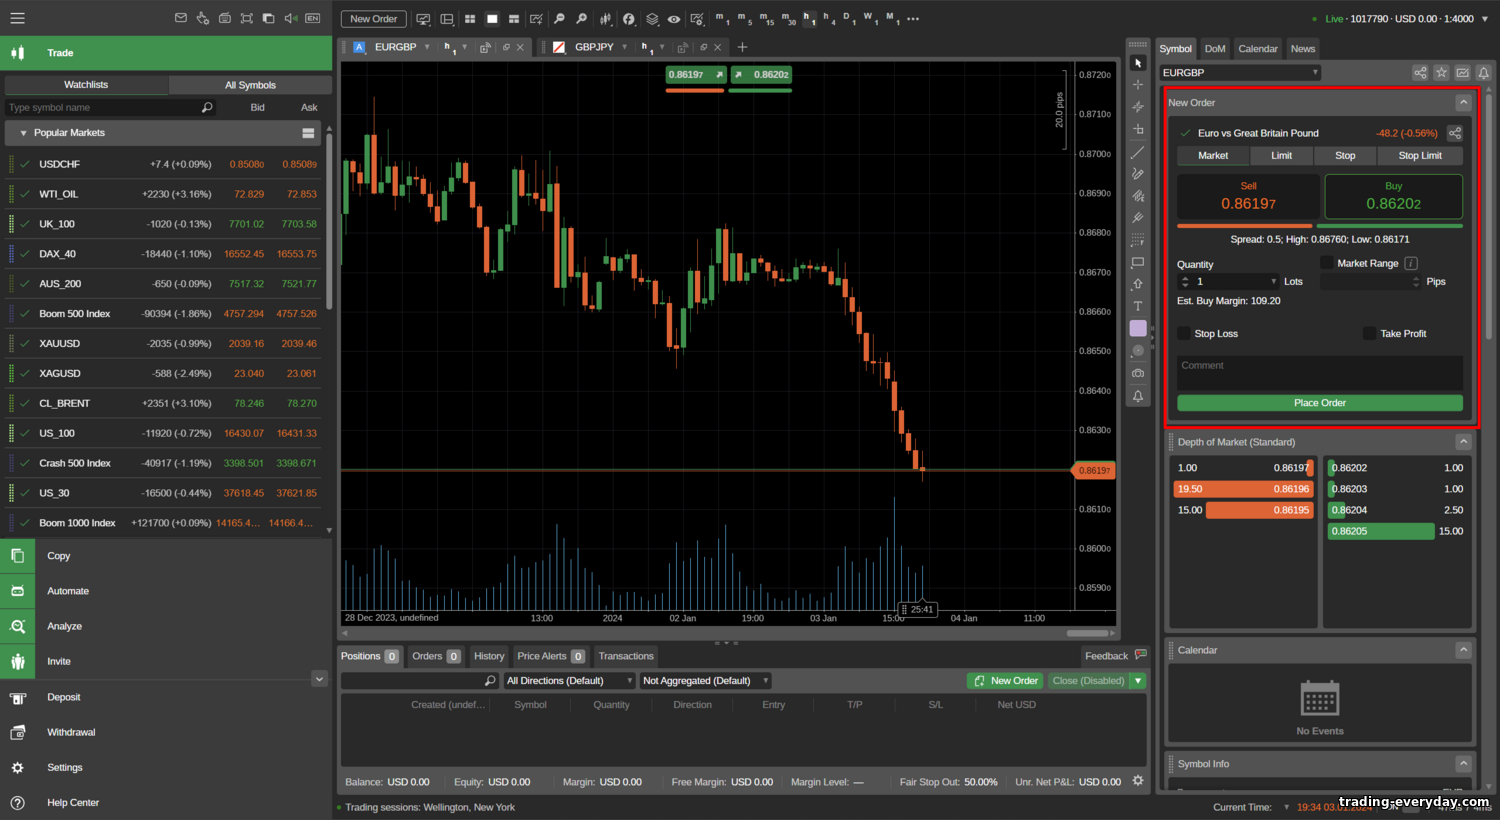Open the EURGBP symbol dropdown
The height and width of the screenshot is (820, 1500).
click(x=1240, y=73)
